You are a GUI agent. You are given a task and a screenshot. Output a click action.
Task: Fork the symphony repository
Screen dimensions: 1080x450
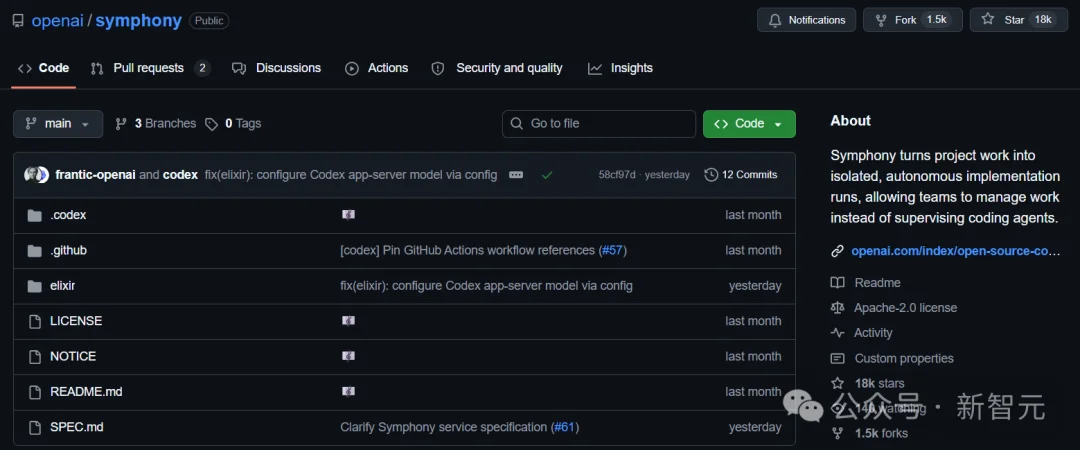912,20
